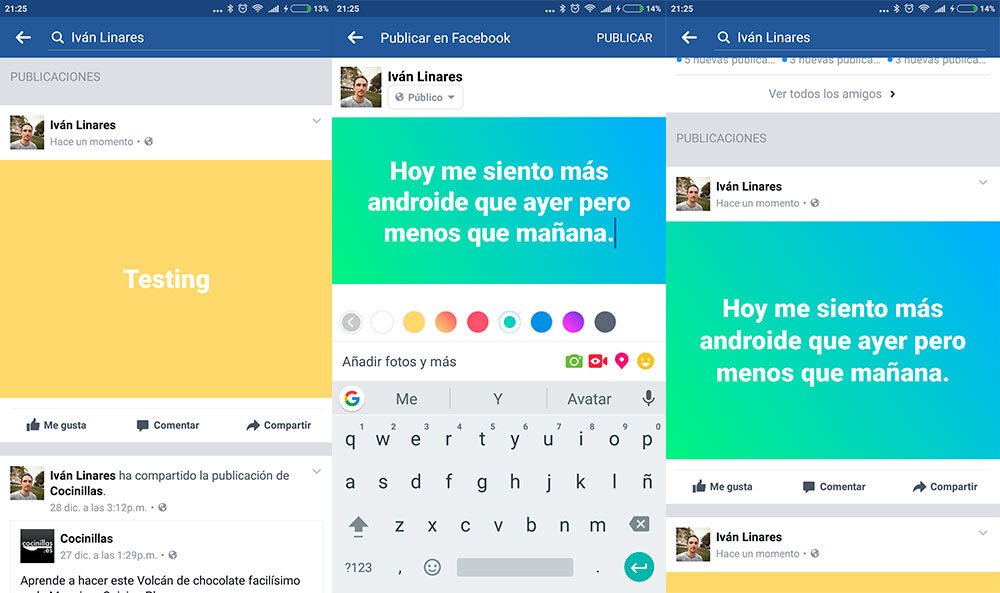1000x593 pixels.
Task: Collapse the background color picker arrow
Action: tap(350, 322)
